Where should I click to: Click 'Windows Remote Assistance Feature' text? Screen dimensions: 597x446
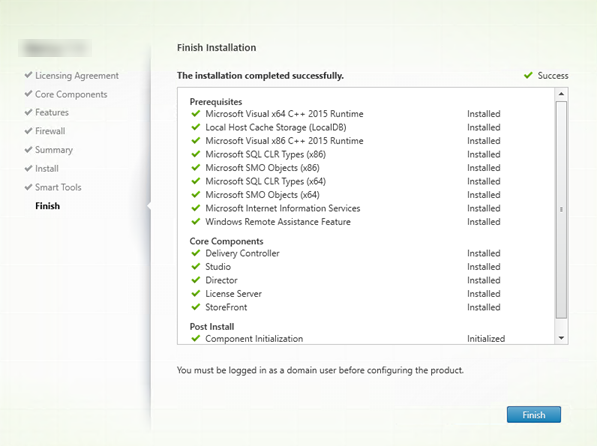coord(278,222)
